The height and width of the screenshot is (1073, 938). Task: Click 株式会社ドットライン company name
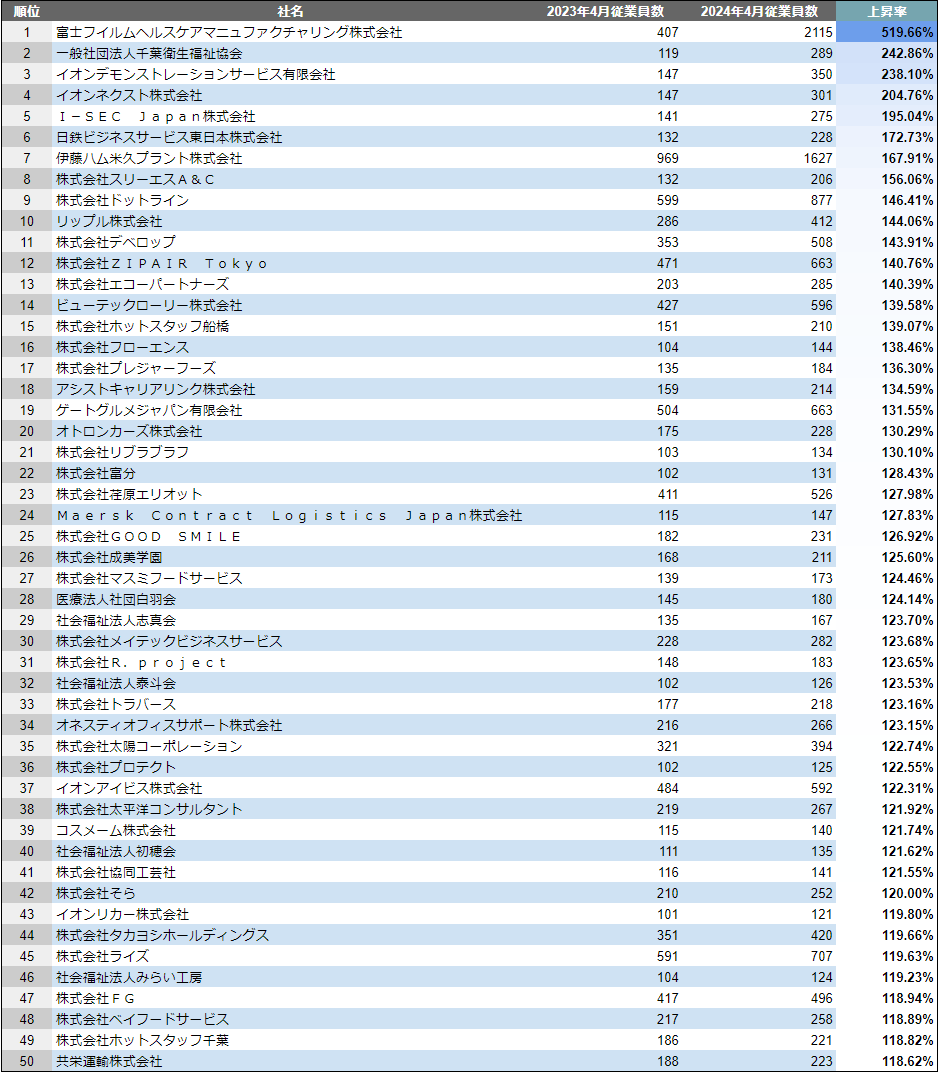coord(122,200)
